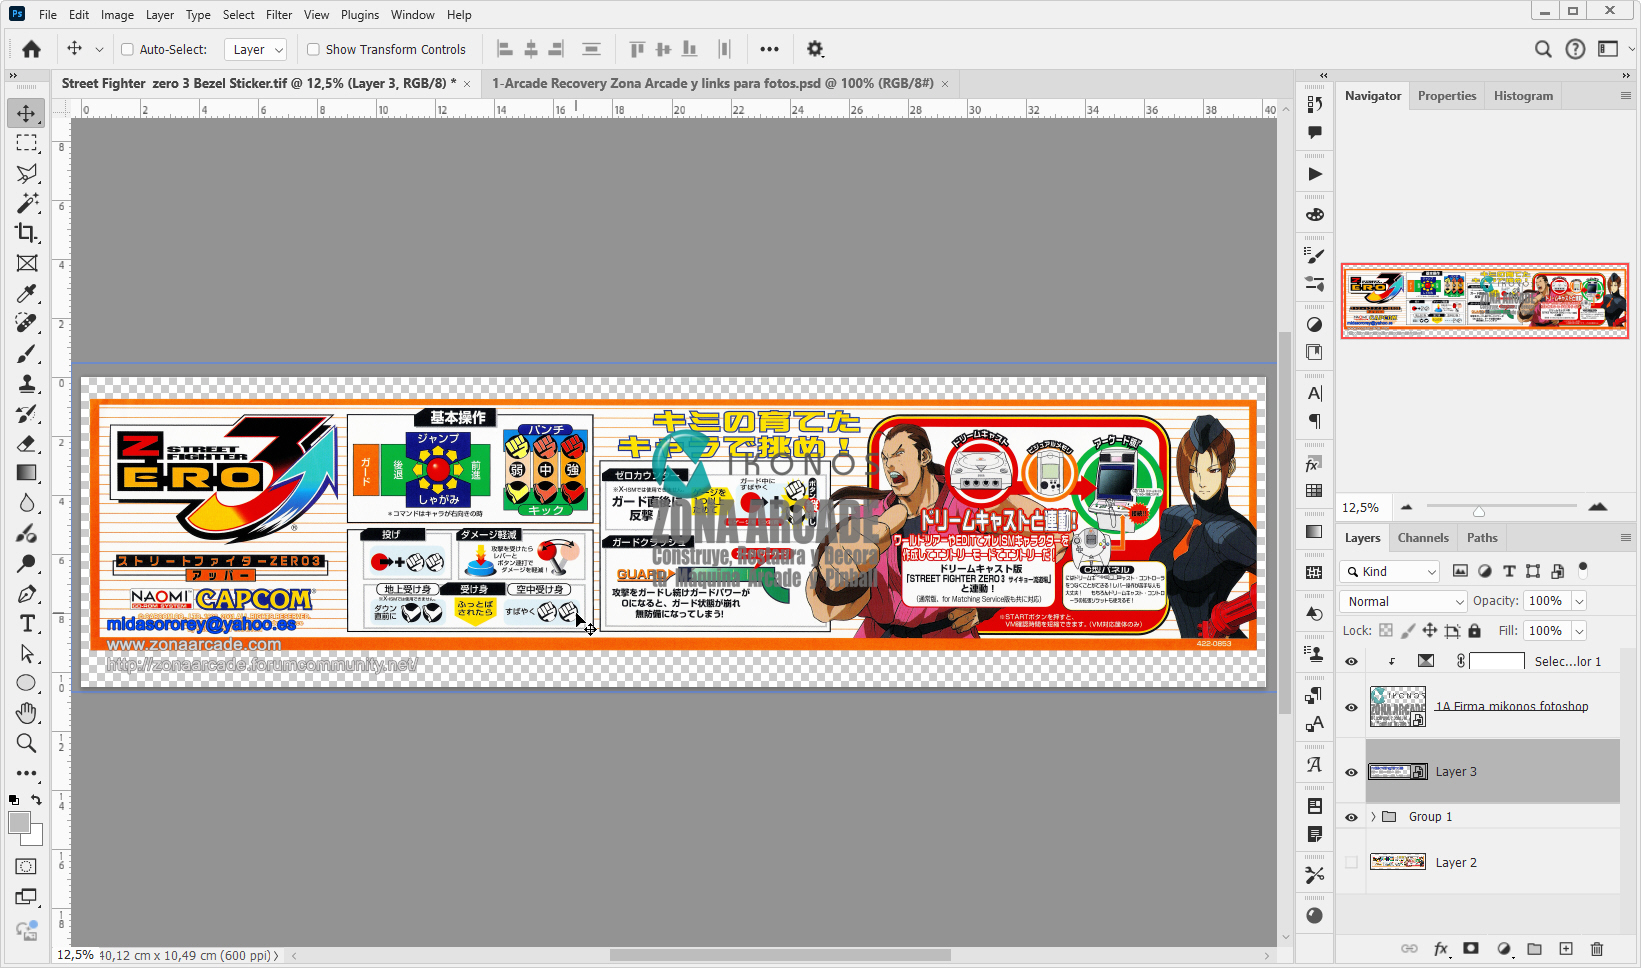Enable Show Transform Controls
Image resolution: width=1641 pixels, height=968 pixels.
coord(313,48)
